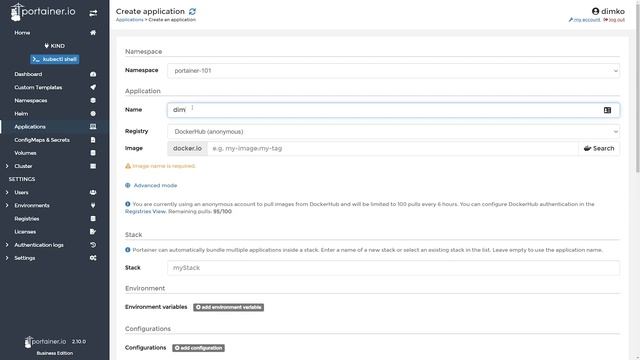Image resolution: width=640 pixels, height=360 pixels.
Task: Expand the Cluster sidebar section
Action: tap(7, 166)
